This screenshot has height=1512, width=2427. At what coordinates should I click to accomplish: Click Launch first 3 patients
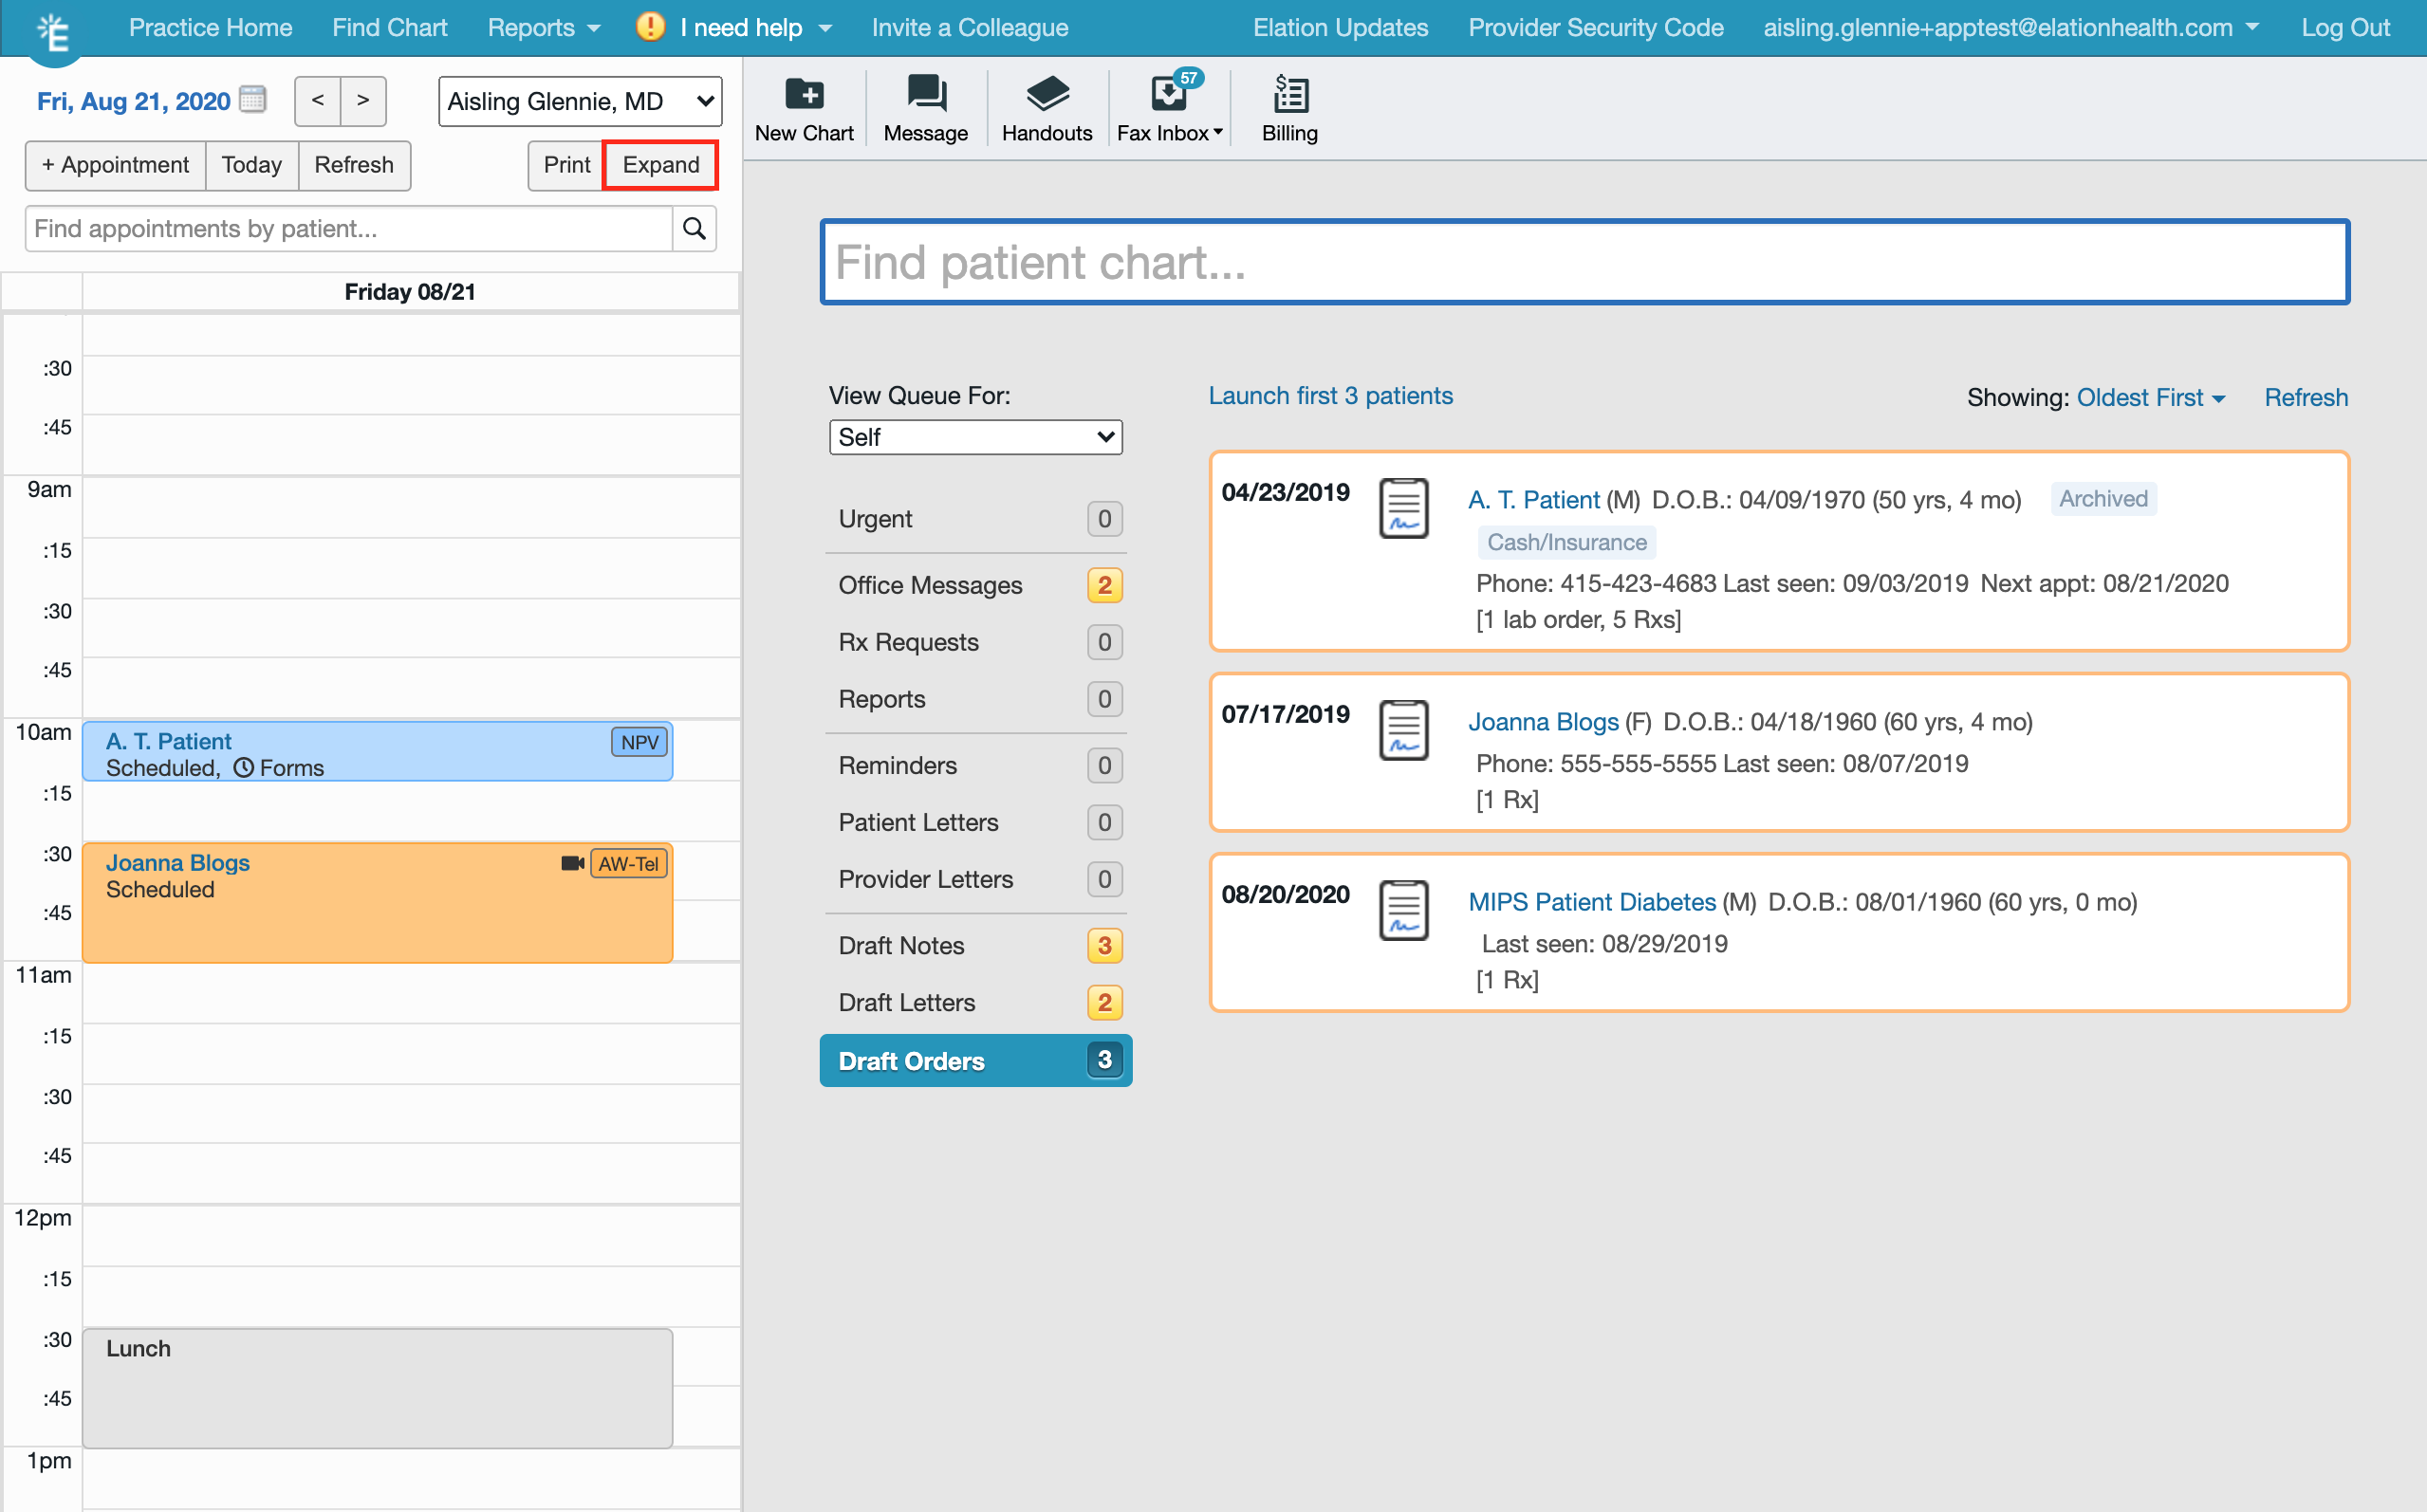pyautogui.click(x=1330, y=395)
